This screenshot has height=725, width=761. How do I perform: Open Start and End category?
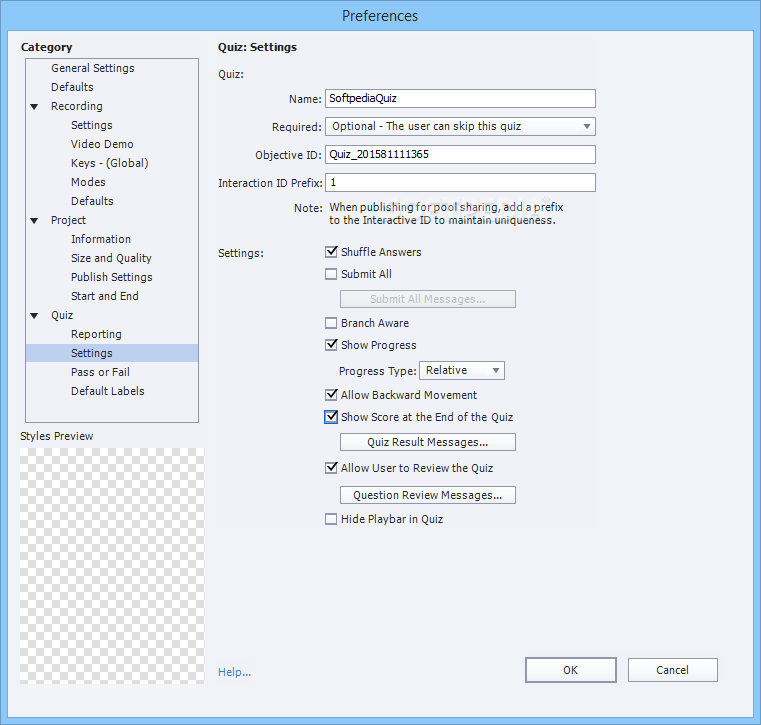click(x=105, y=296)
